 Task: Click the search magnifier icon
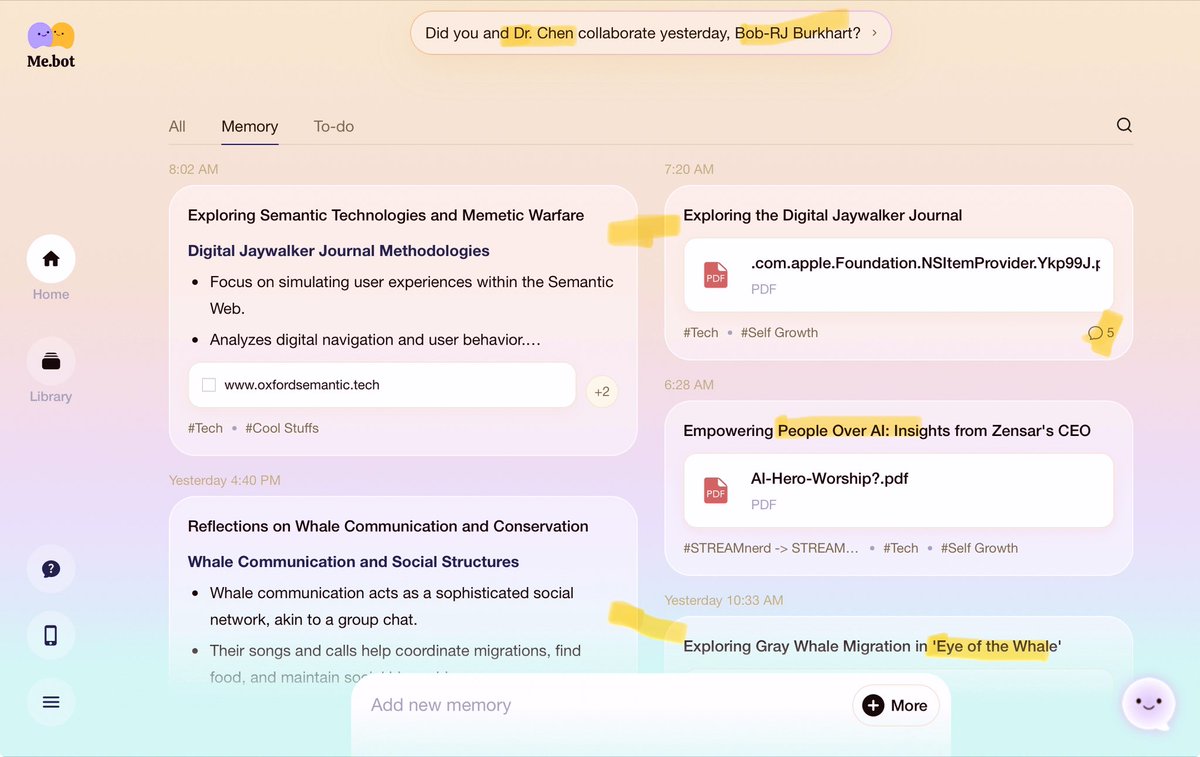tap(1124, 125)
